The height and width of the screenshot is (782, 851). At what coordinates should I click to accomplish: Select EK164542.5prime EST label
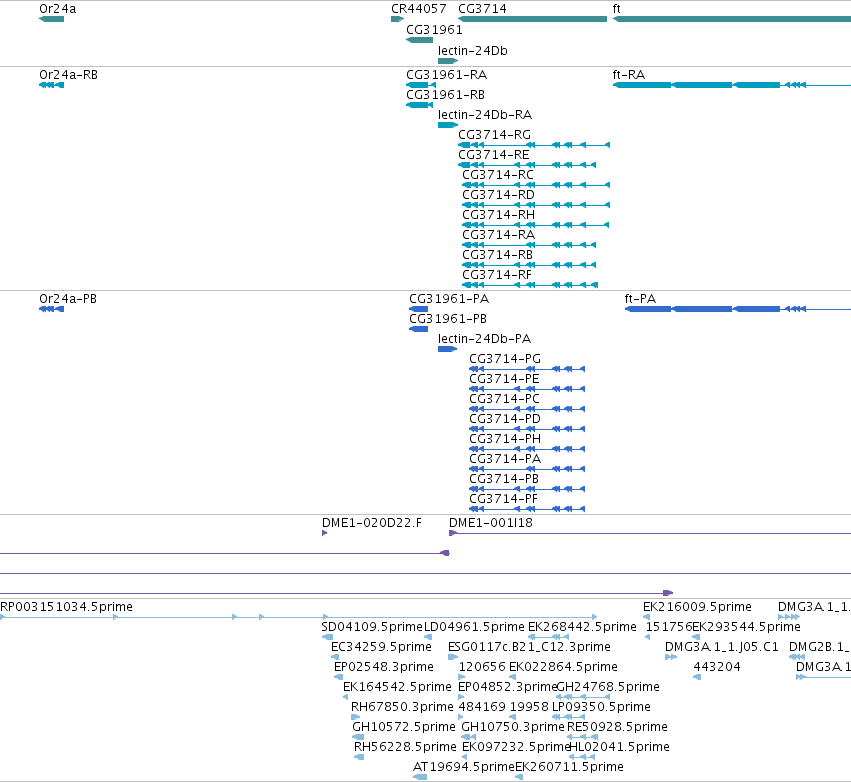(397, 688)
